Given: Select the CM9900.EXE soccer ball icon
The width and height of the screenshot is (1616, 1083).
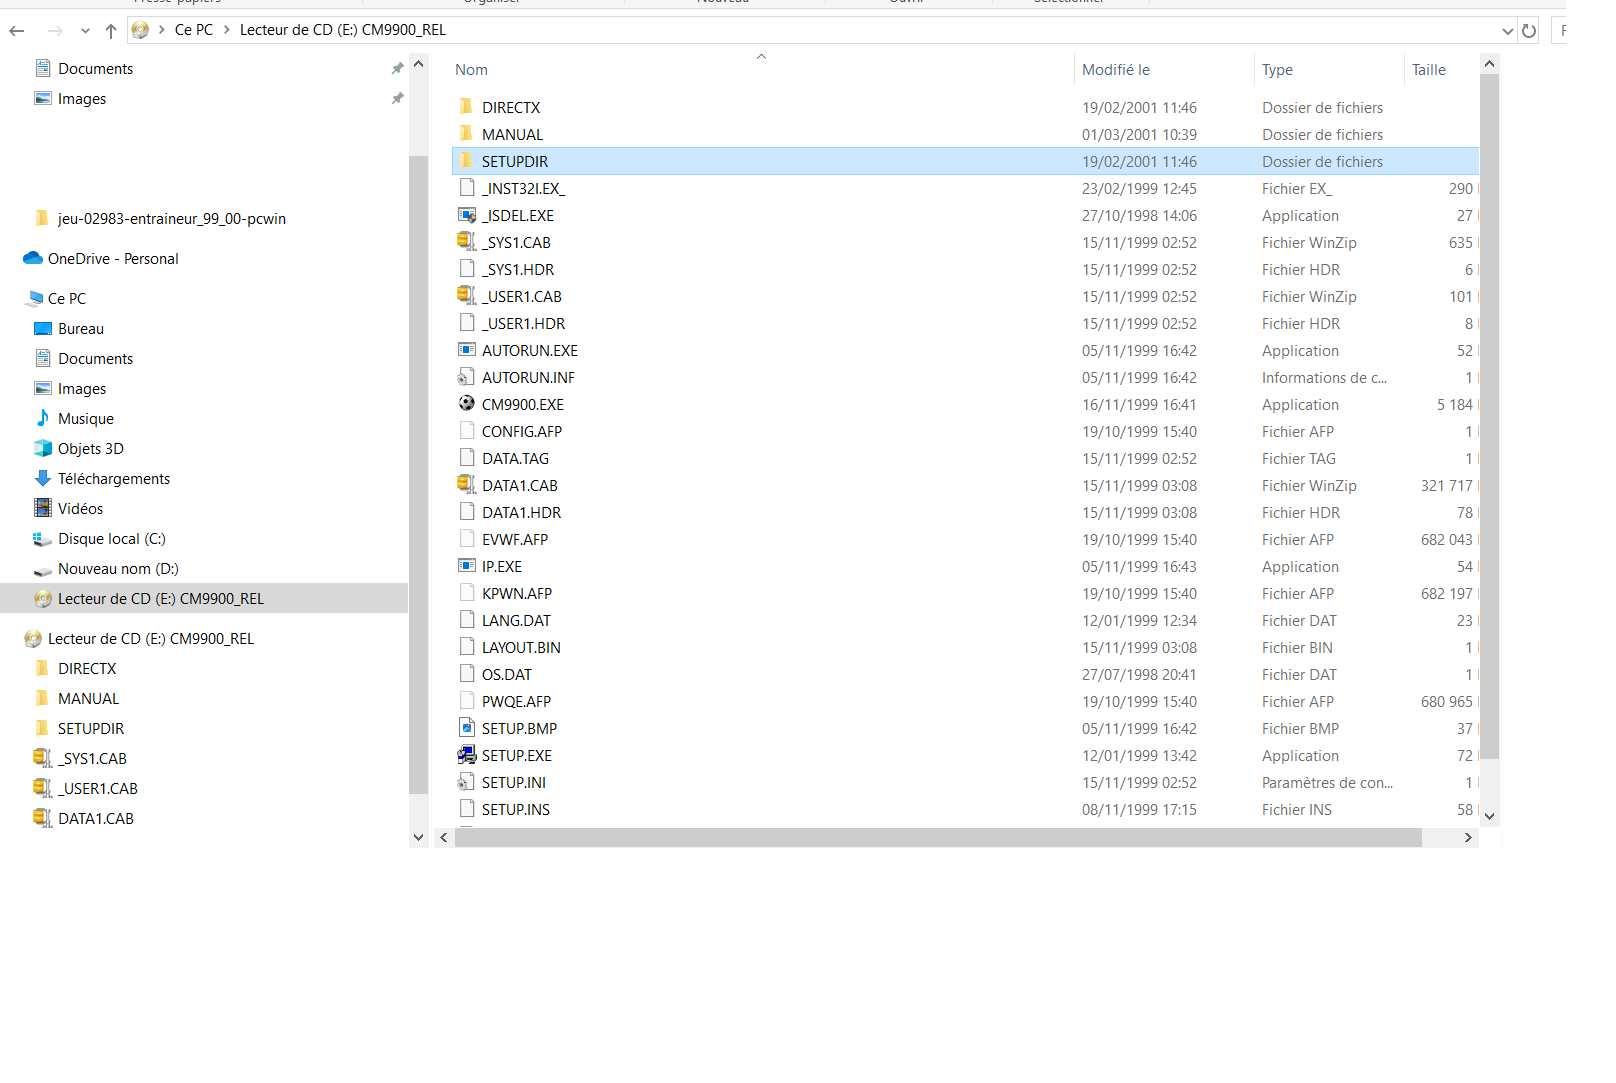Looking at the screenshot, I should pyautogui.click(x=466, y=404).
